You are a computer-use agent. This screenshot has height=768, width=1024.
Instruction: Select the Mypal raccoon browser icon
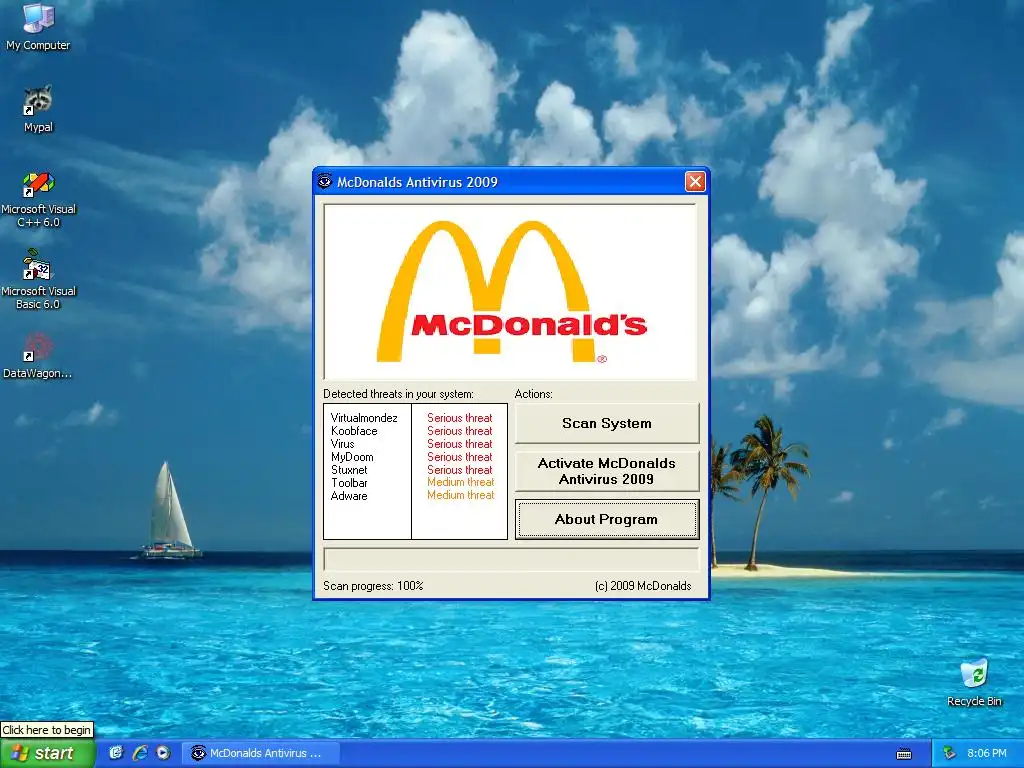click(x=38, y=108)
